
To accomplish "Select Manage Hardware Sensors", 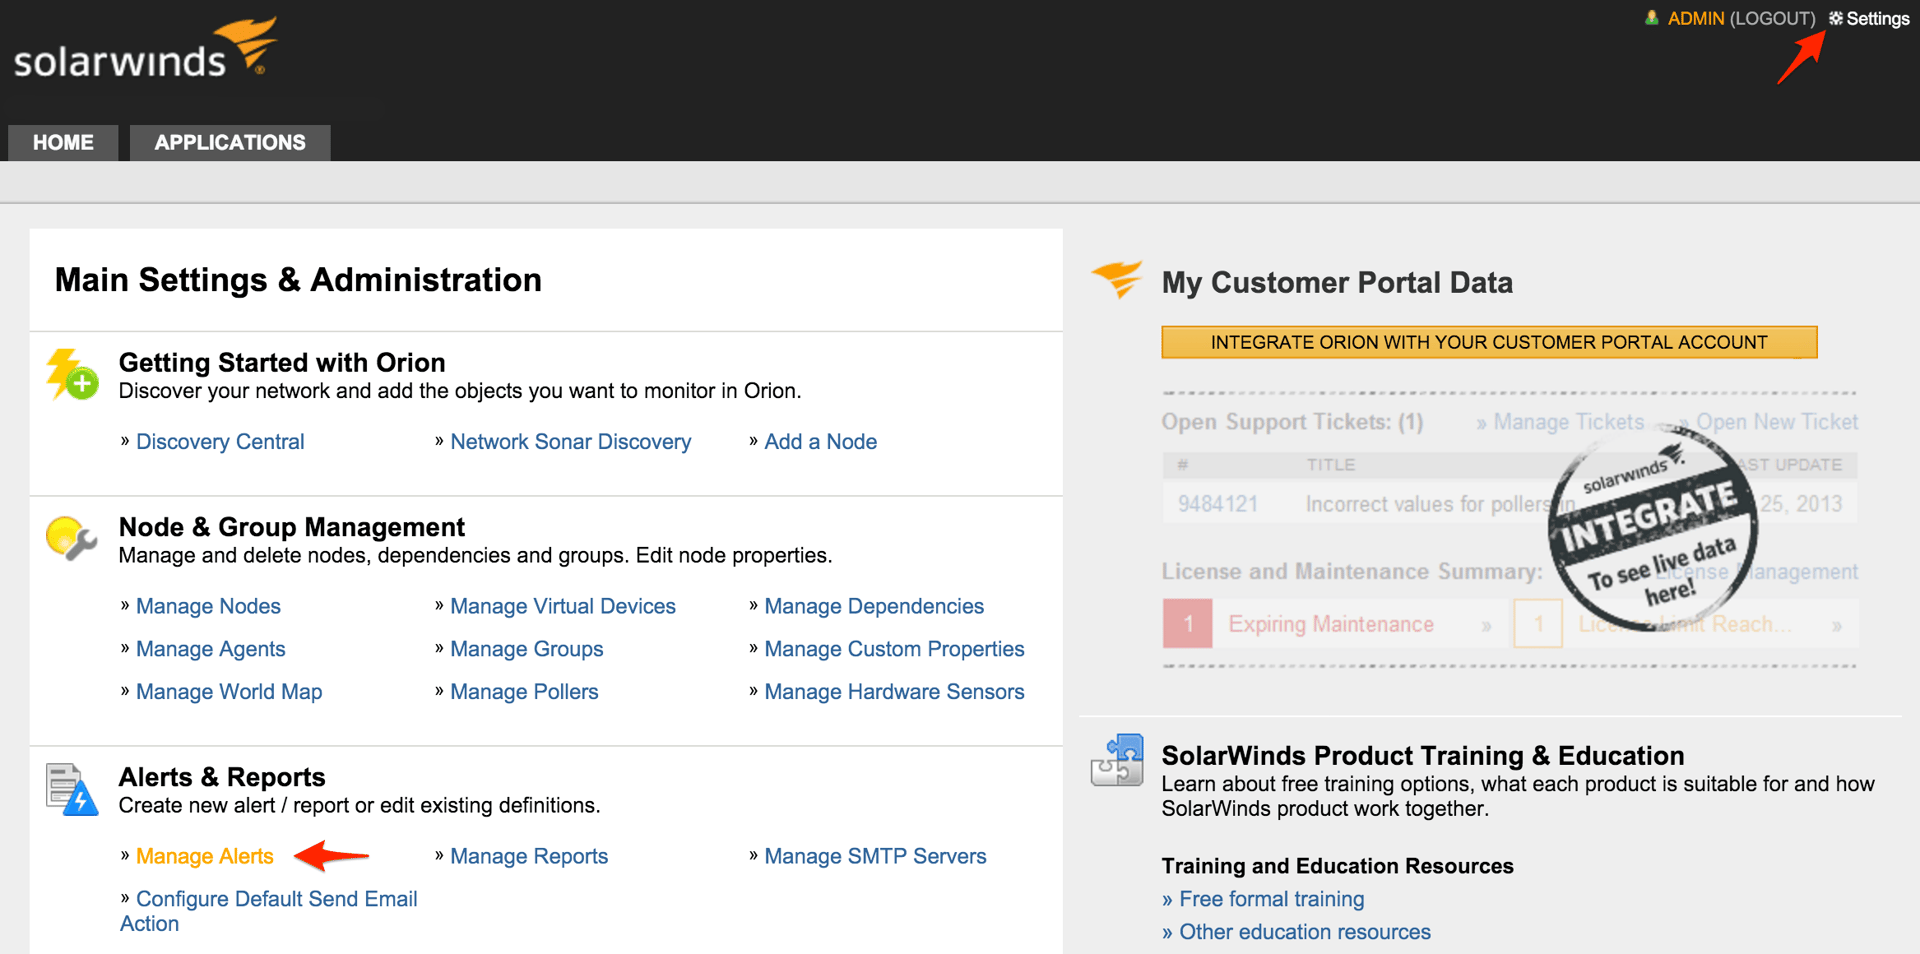I will pyautogui.click(x=894, y=692).
